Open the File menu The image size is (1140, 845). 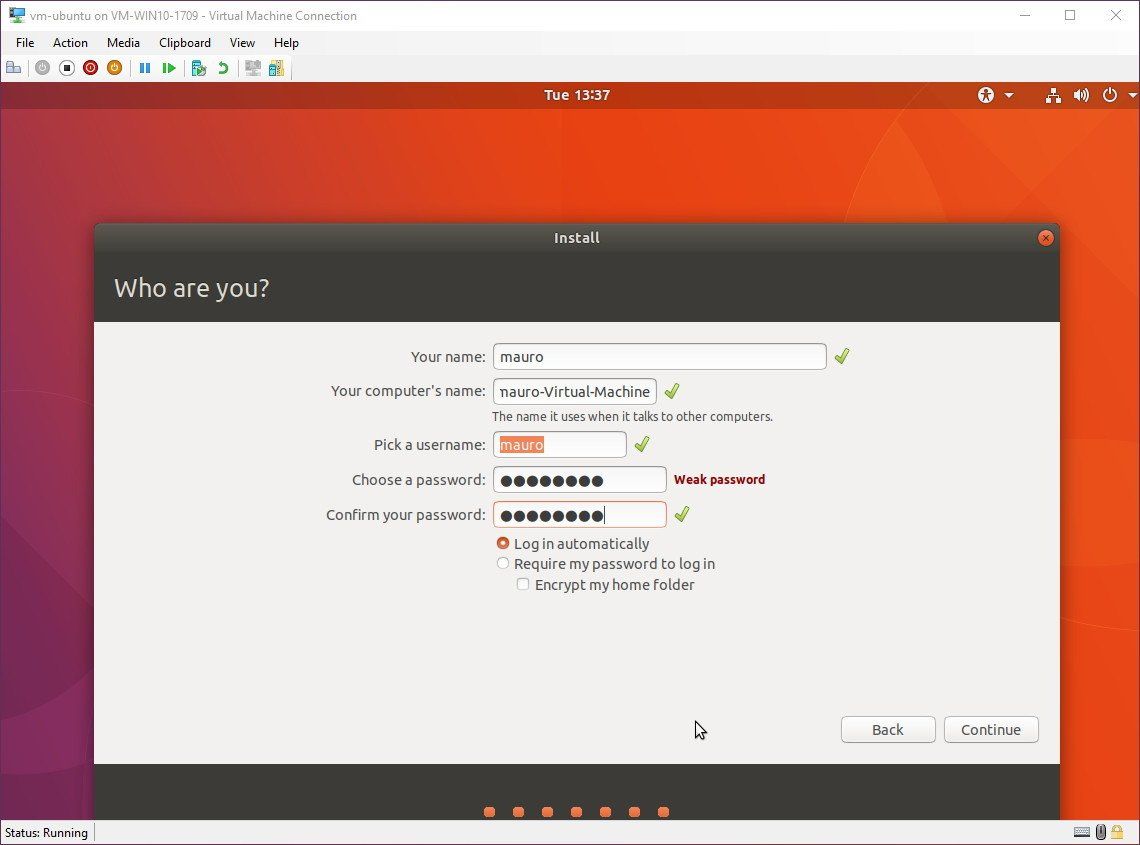click(x=25, y=43)
